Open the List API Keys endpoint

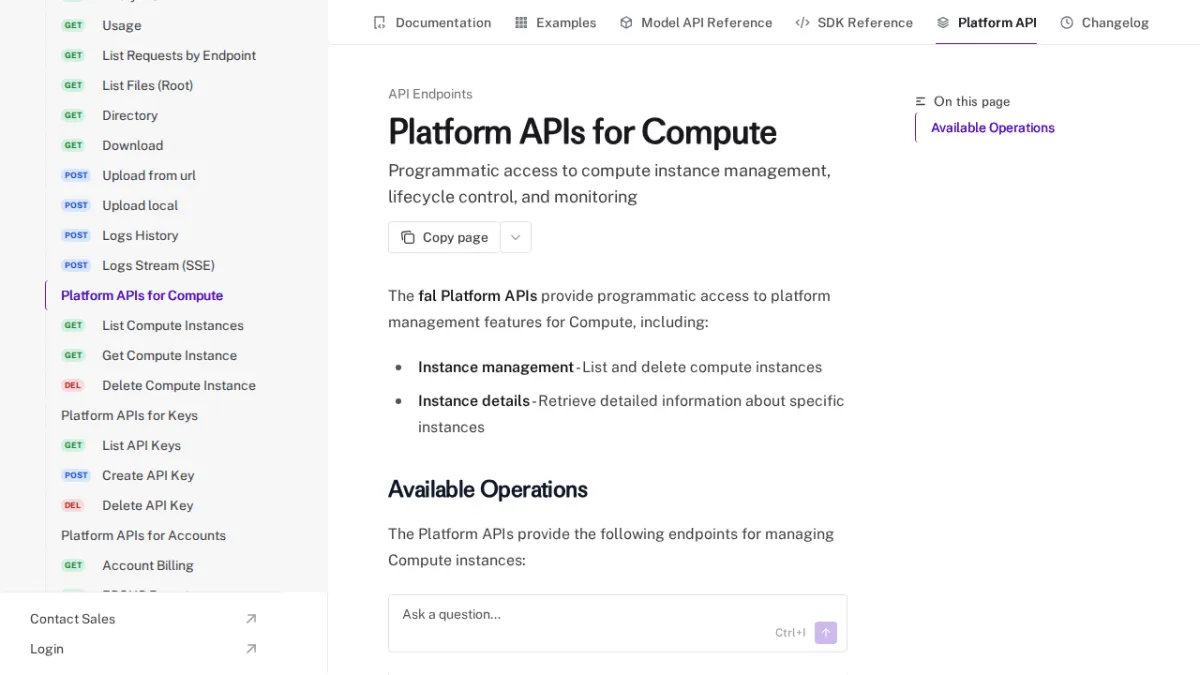click(141, 445)
